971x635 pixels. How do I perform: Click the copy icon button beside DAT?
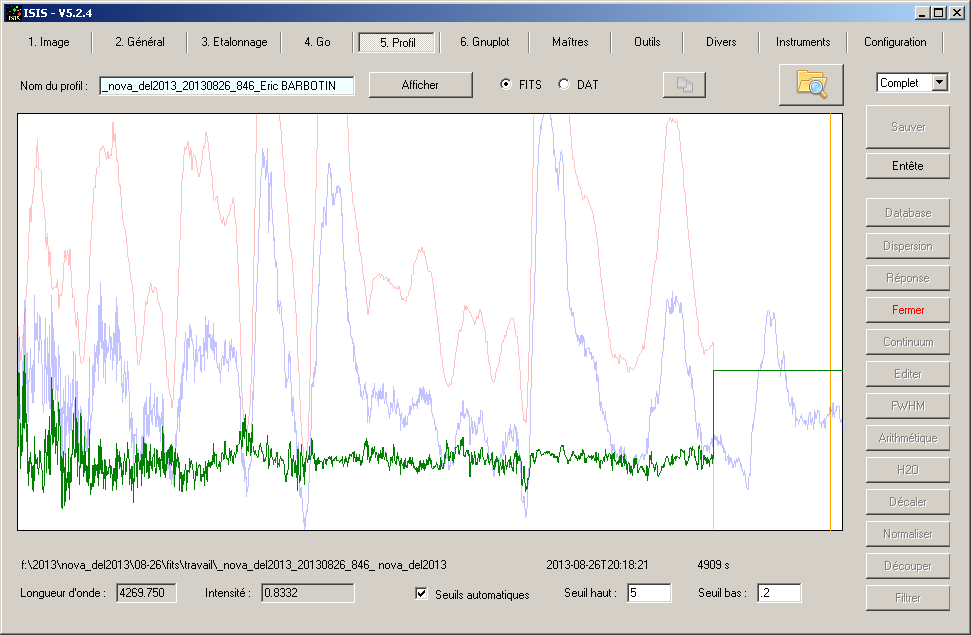click(684, 86)
